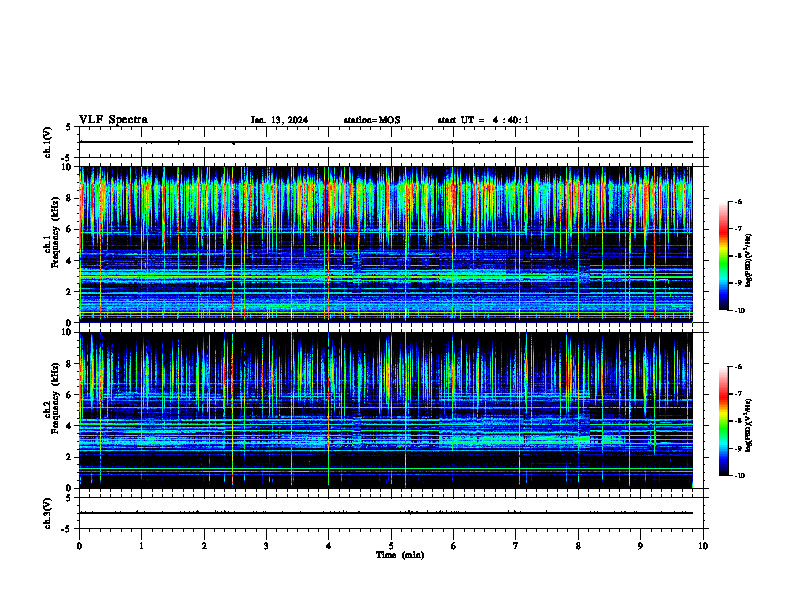Click tick label "2" on the Time axis
The width and height of the screenshot is (792, 612).
coord(204,546)
